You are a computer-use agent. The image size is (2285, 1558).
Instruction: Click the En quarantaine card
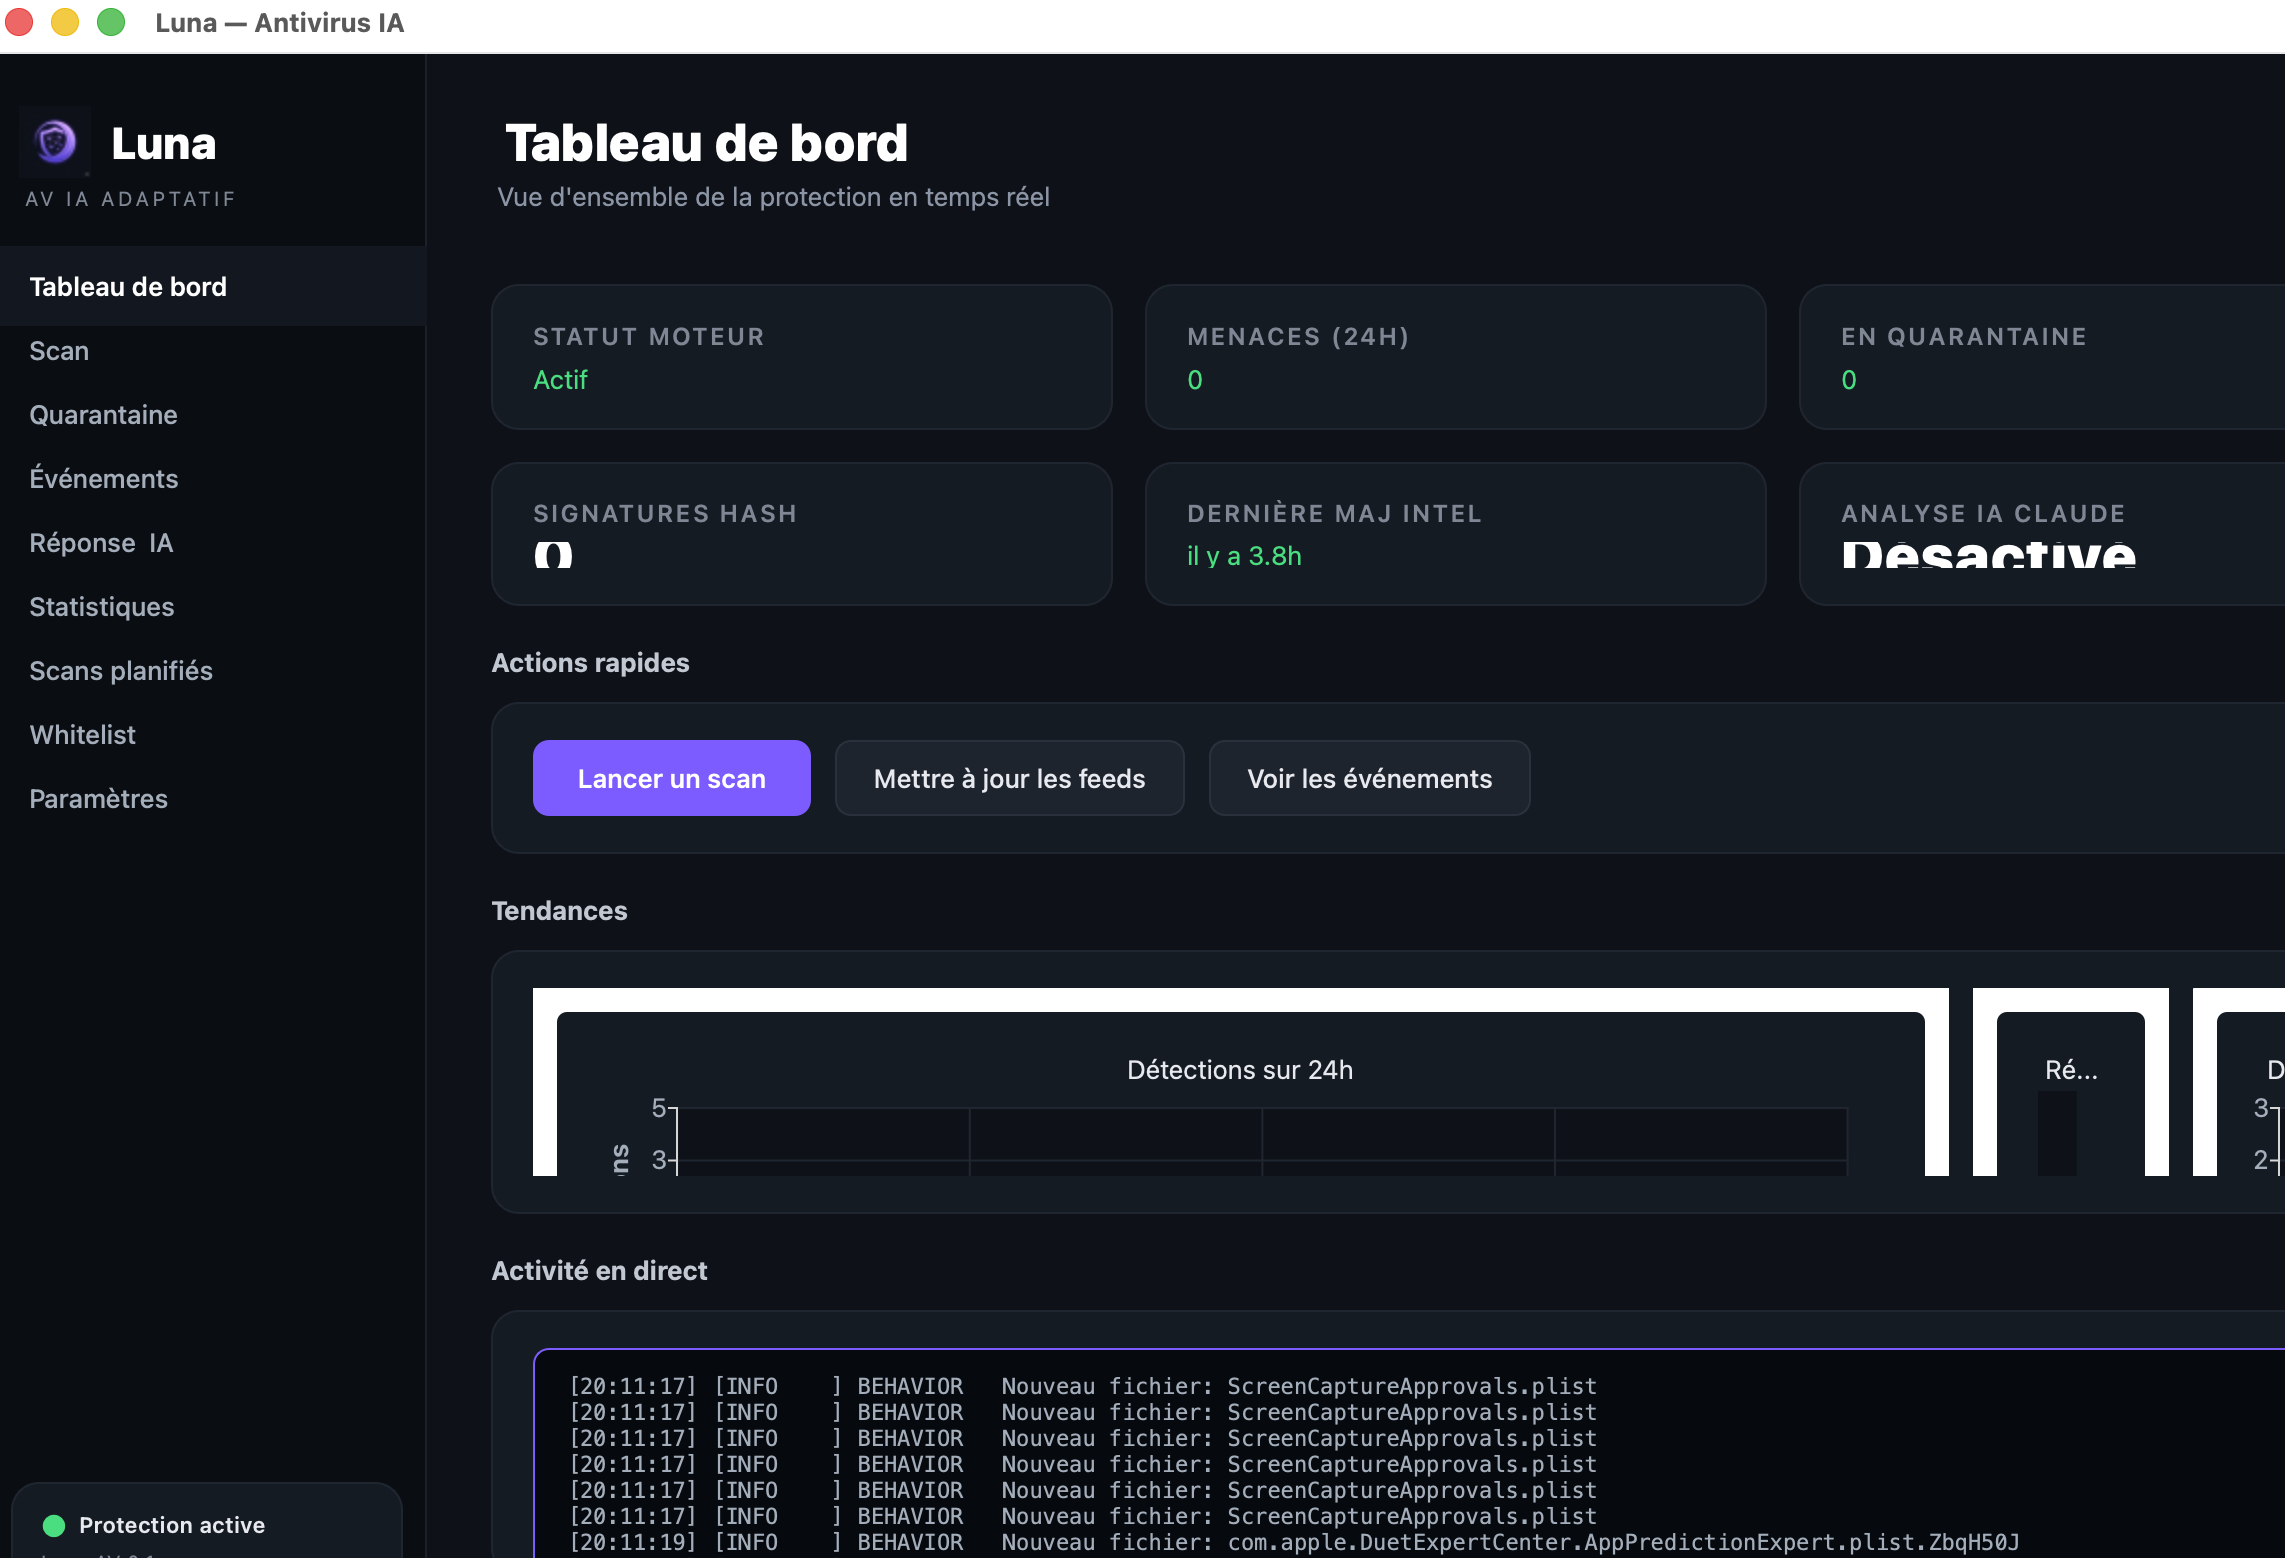[2043, 357]
